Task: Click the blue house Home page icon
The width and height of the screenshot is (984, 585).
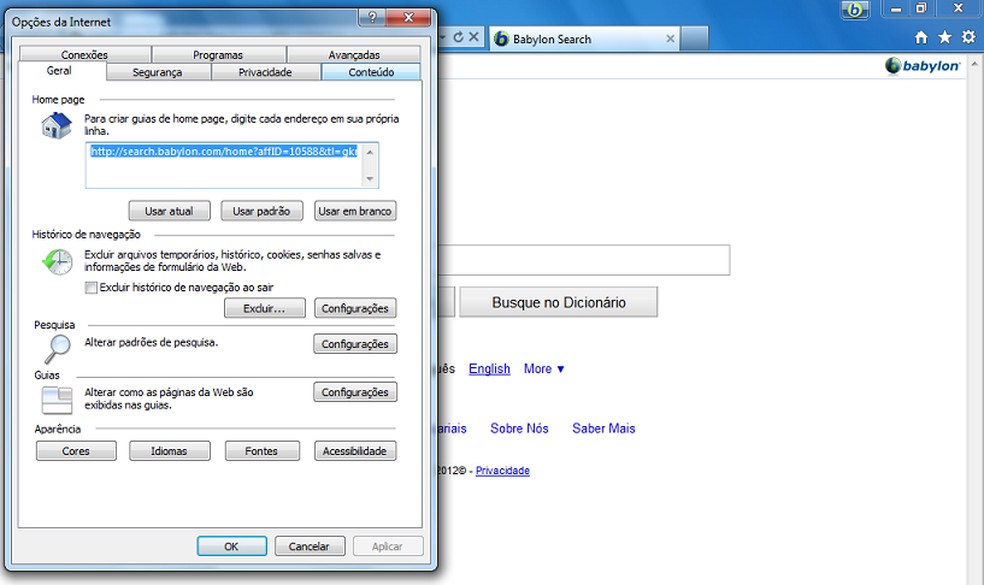Action: [56, 125]
